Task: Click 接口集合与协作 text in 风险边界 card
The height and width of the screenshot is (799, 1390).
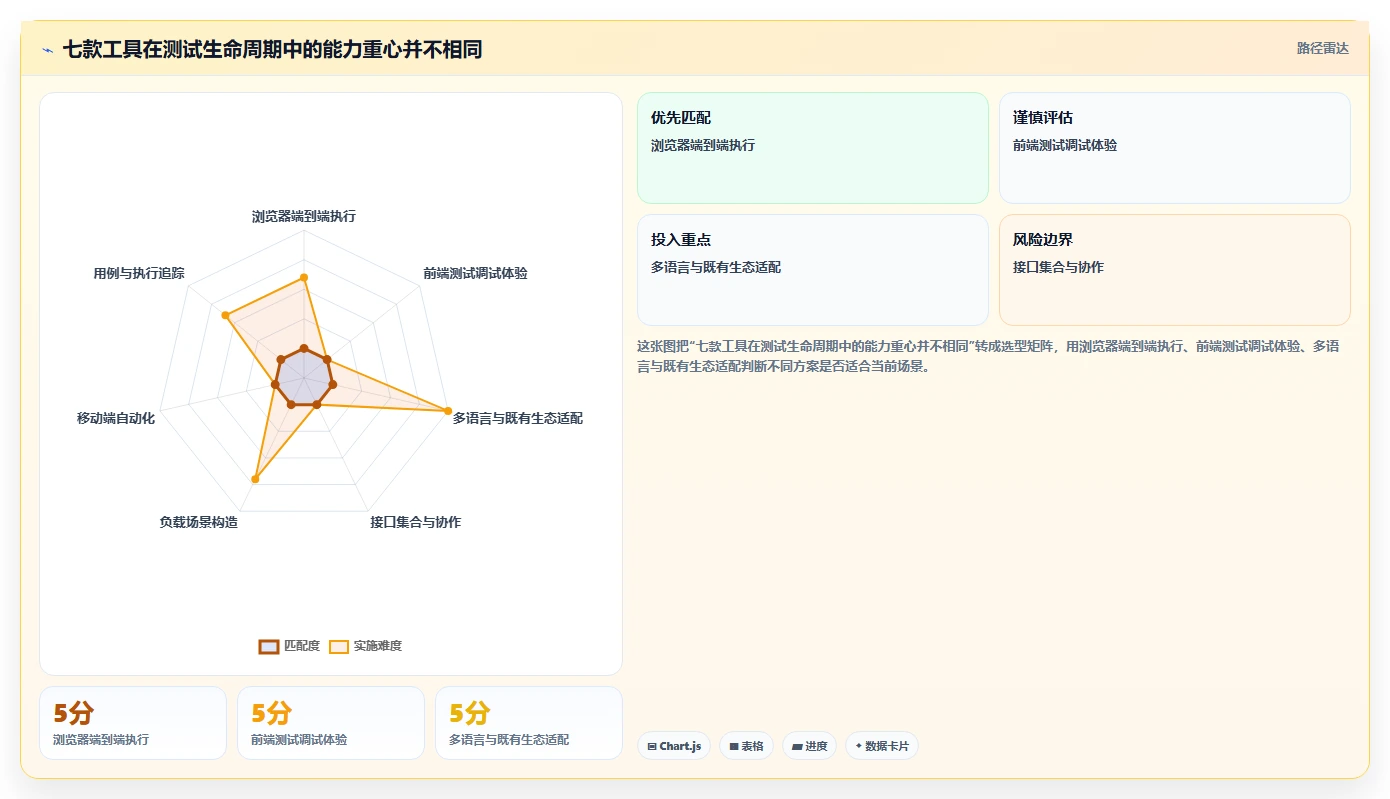Action: tap(1058, 267)
